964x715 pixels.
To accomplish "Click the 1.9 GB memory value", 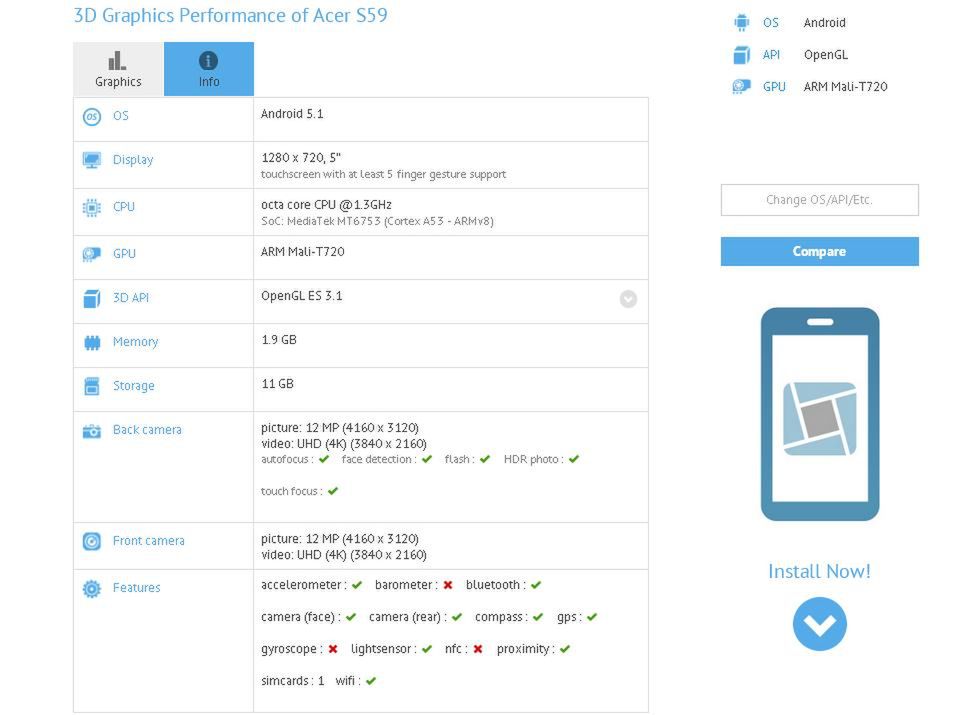I will [x=279, y=340].
